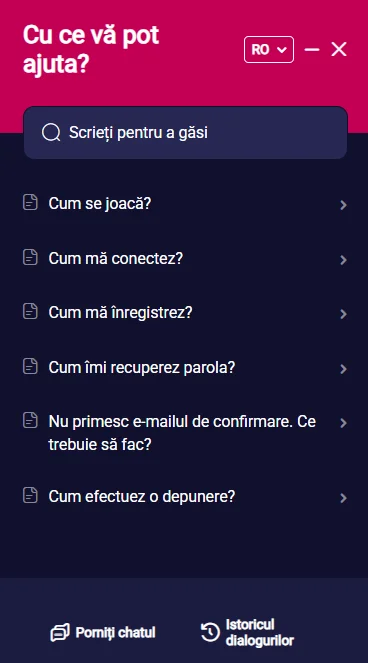Screen dimensions: 368x663
Task: Open 'Cum efectuez o depunere?' article
Action: [184, 497]
